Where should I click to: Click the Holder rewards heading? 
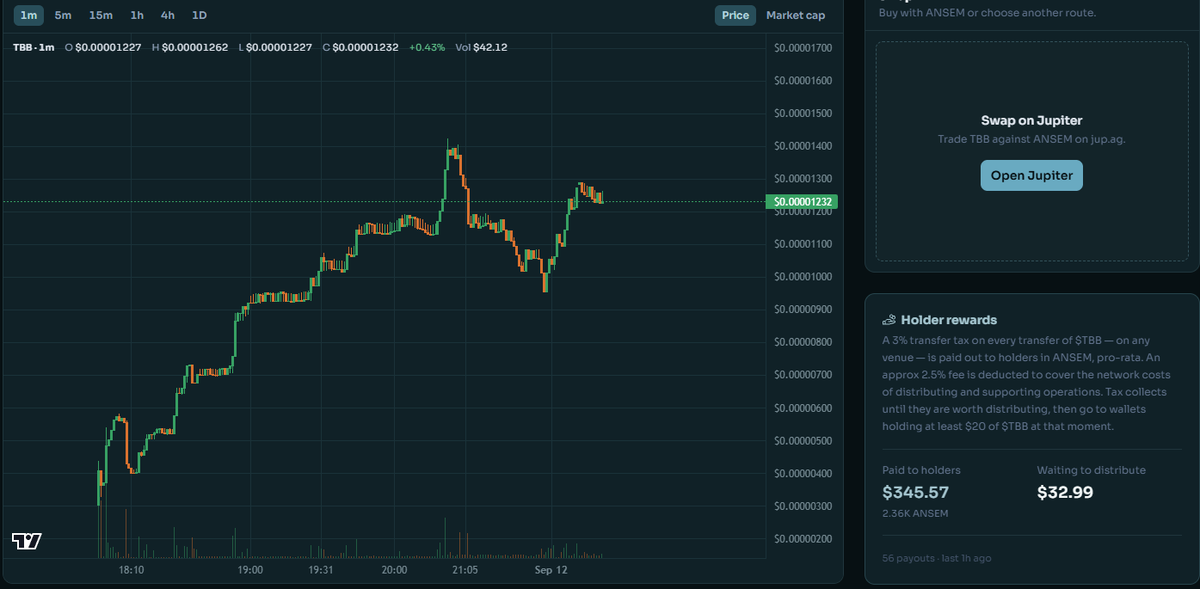[949, 320]
